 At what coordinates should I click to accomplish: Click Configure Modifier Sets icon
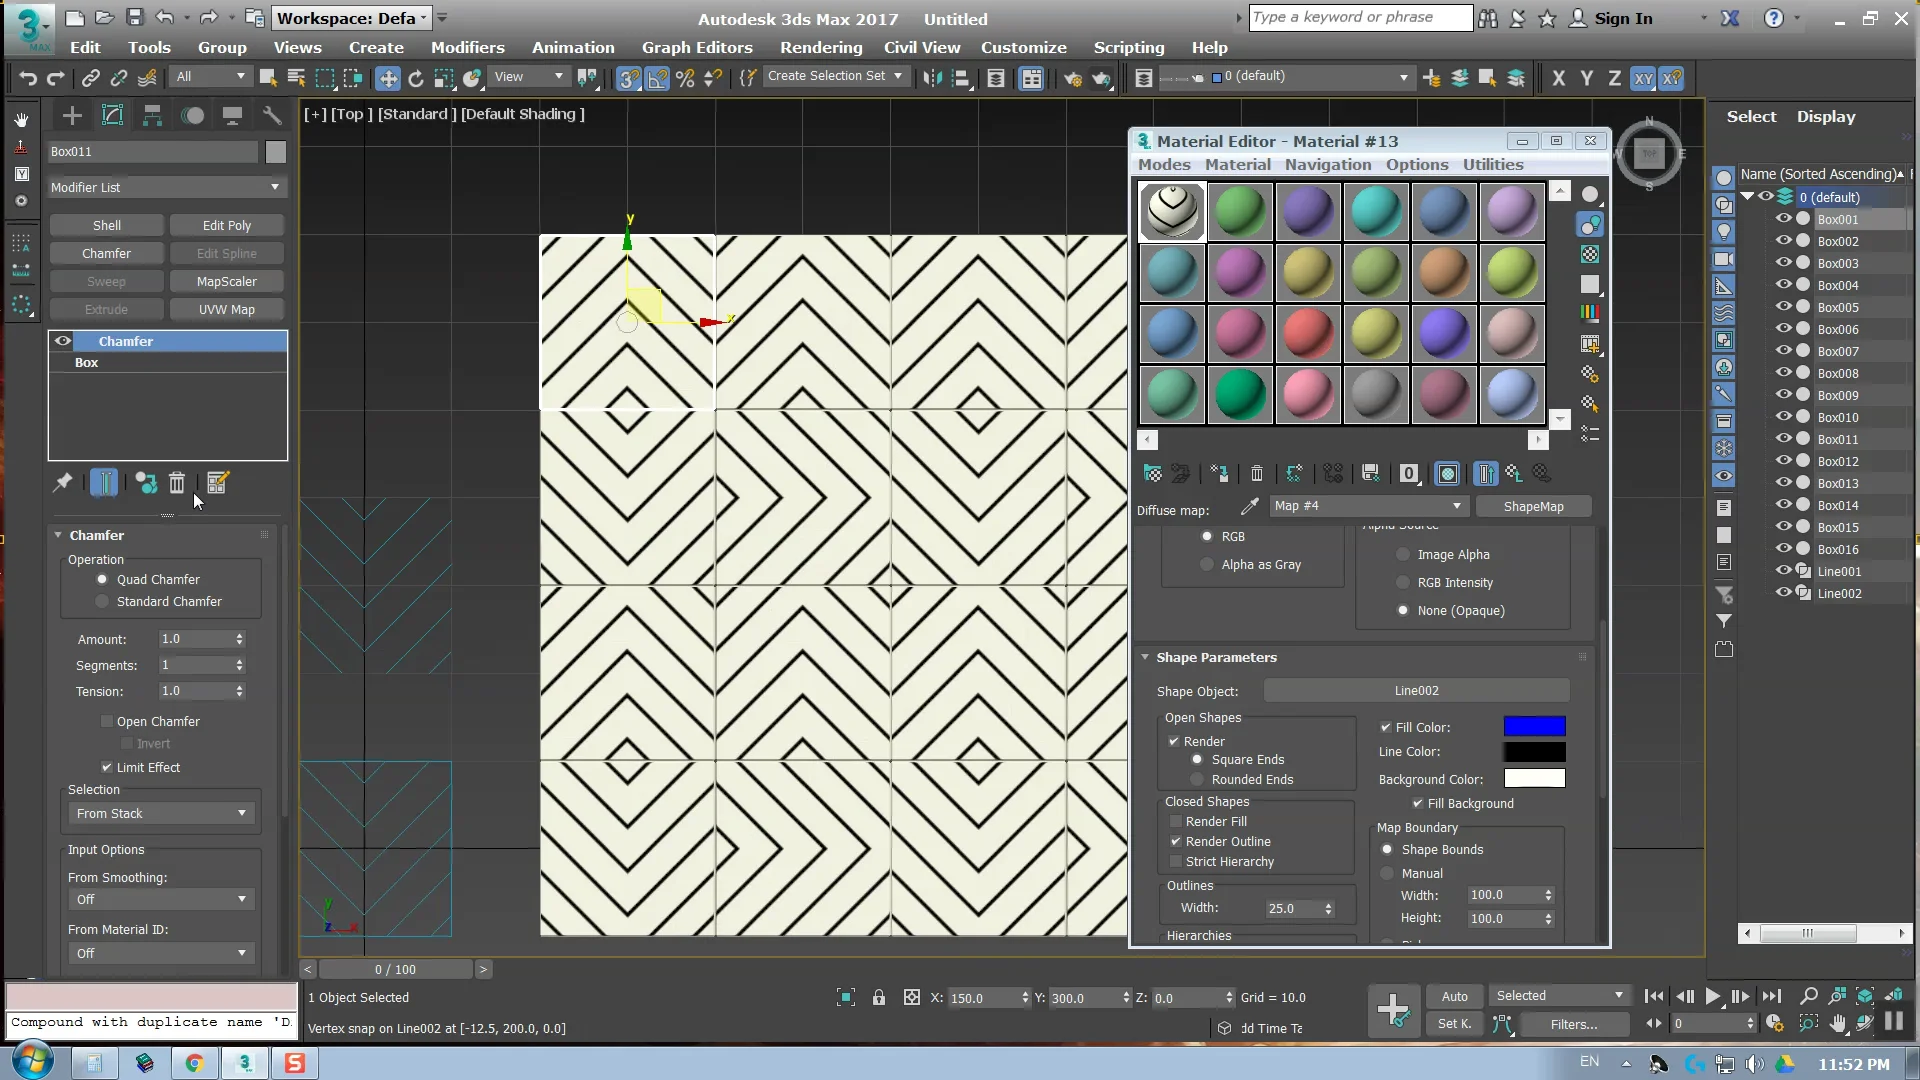(218, 483)
